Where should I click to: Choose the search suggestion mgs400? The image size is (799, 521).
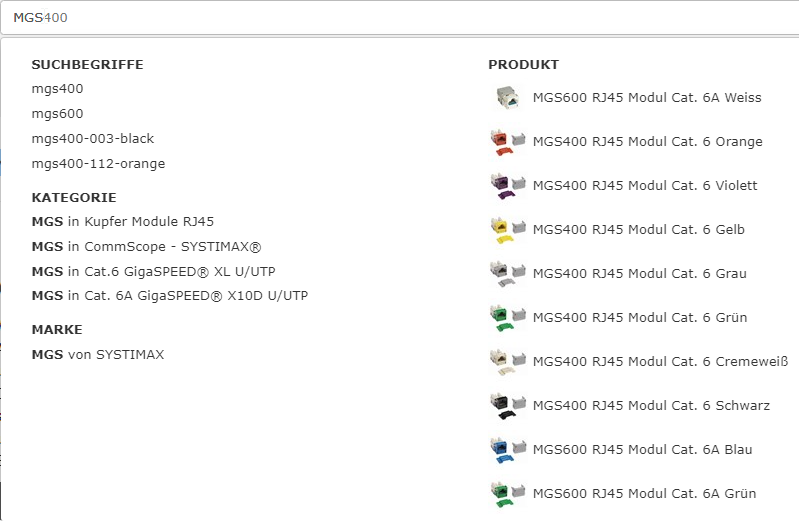pyautogui.click(x=57, y=89)
